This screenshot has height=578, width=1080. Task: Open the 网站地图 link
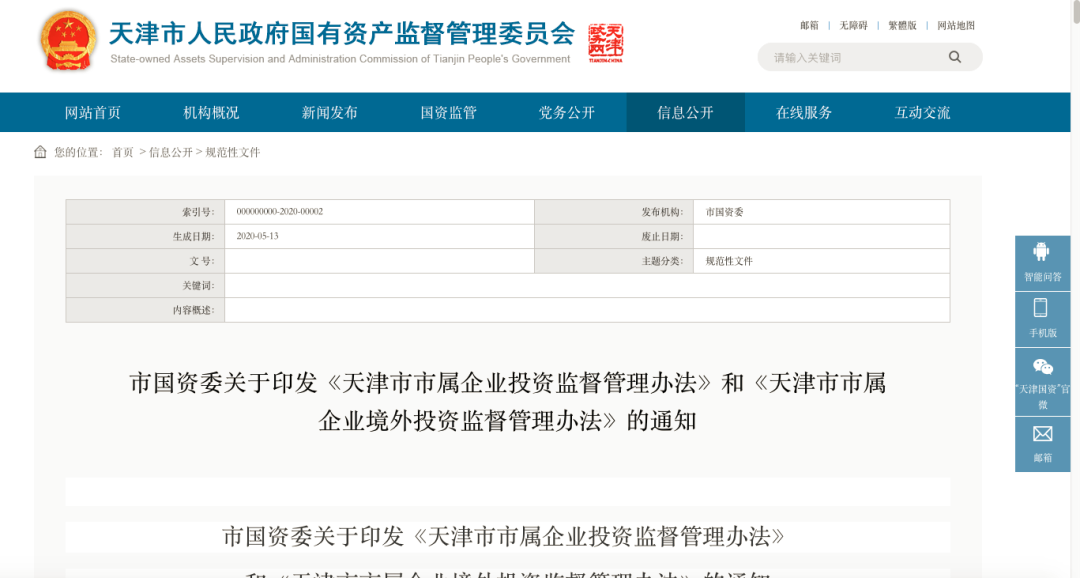tap(955, 26)
